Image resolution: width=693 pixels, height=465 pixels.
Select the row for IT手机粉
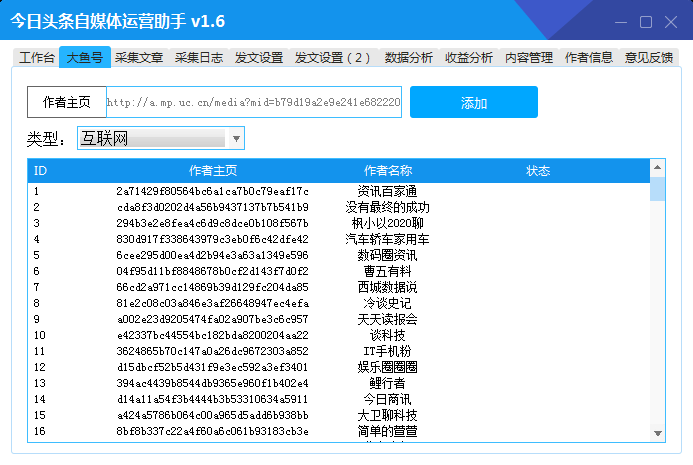(x=386, y=351)
